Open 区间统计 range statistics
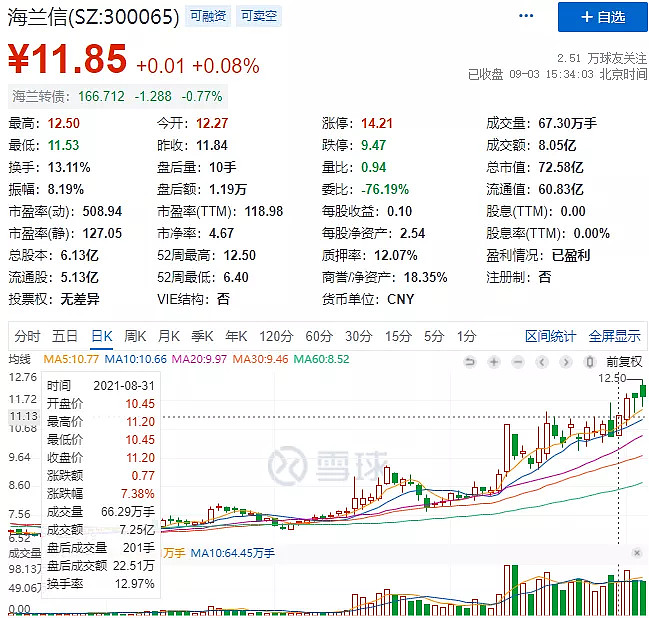The height and width of the screenshot is (618, 649). (550, 336)
